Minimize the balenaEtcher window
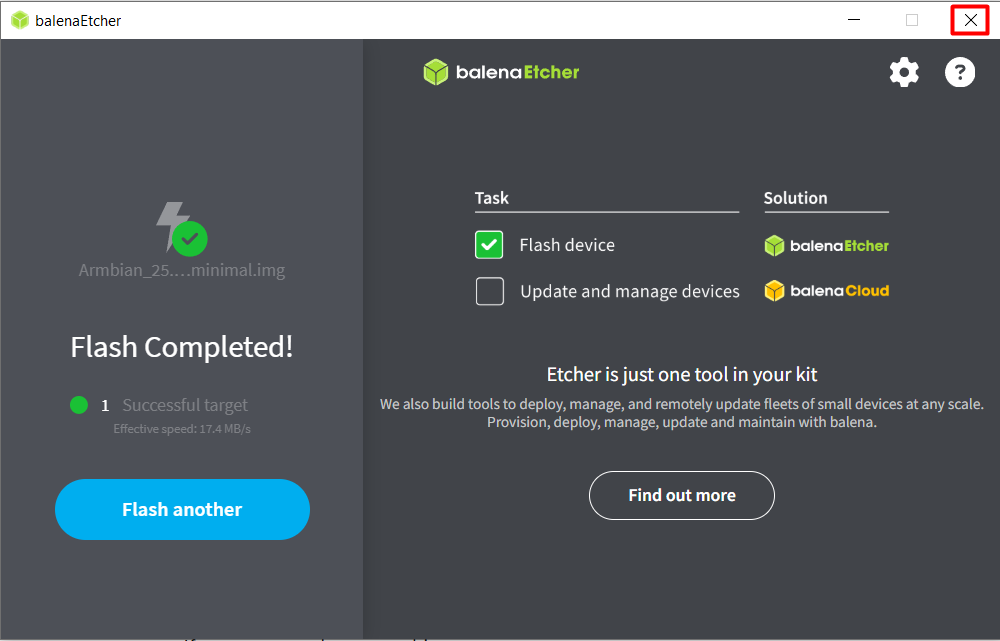Image resolution: width=1000 pixels, height=641 pixels. tap(854, 20)
